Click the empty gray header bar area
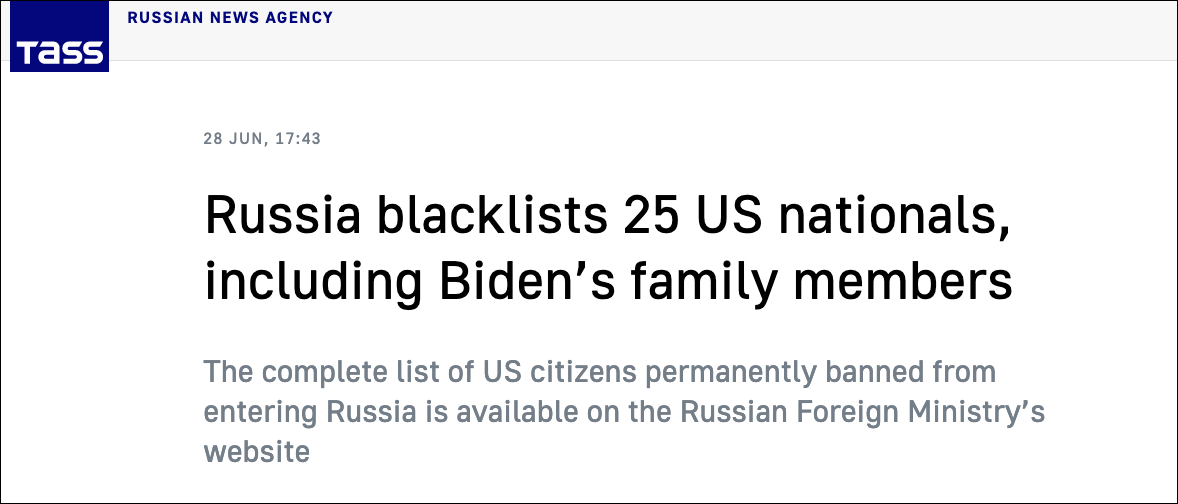1178x504 pixels. pyautogui.click(x=750, y=30)
